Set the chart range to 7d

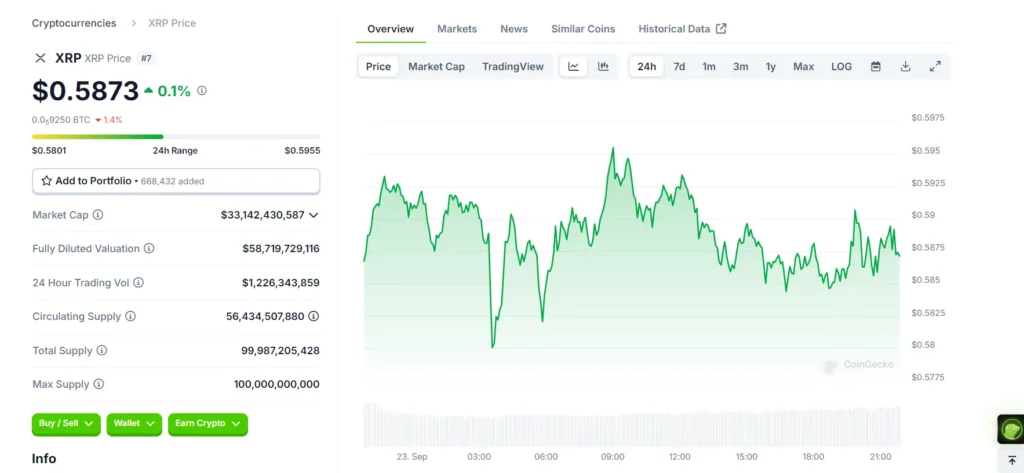point(679,67)
